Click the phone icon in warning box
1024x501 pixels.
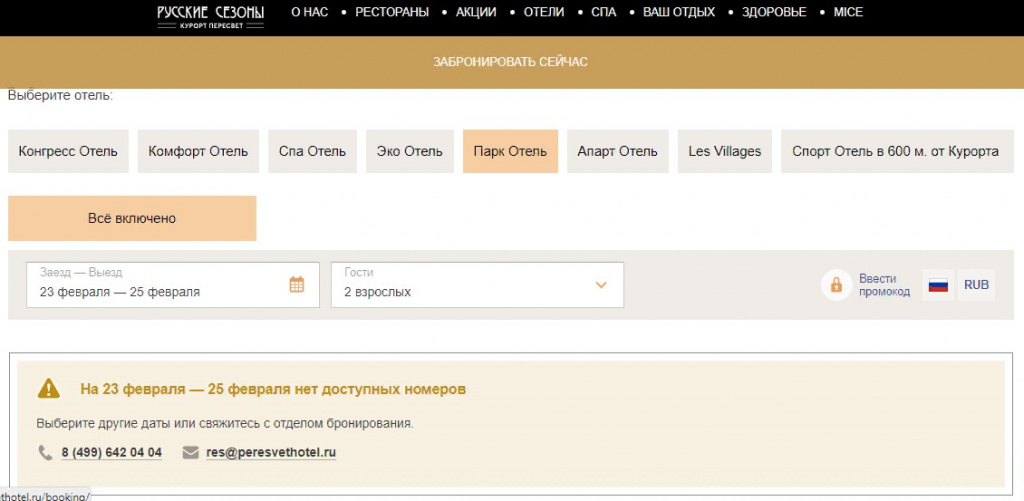pyautogui.click(x=46, y=452)
